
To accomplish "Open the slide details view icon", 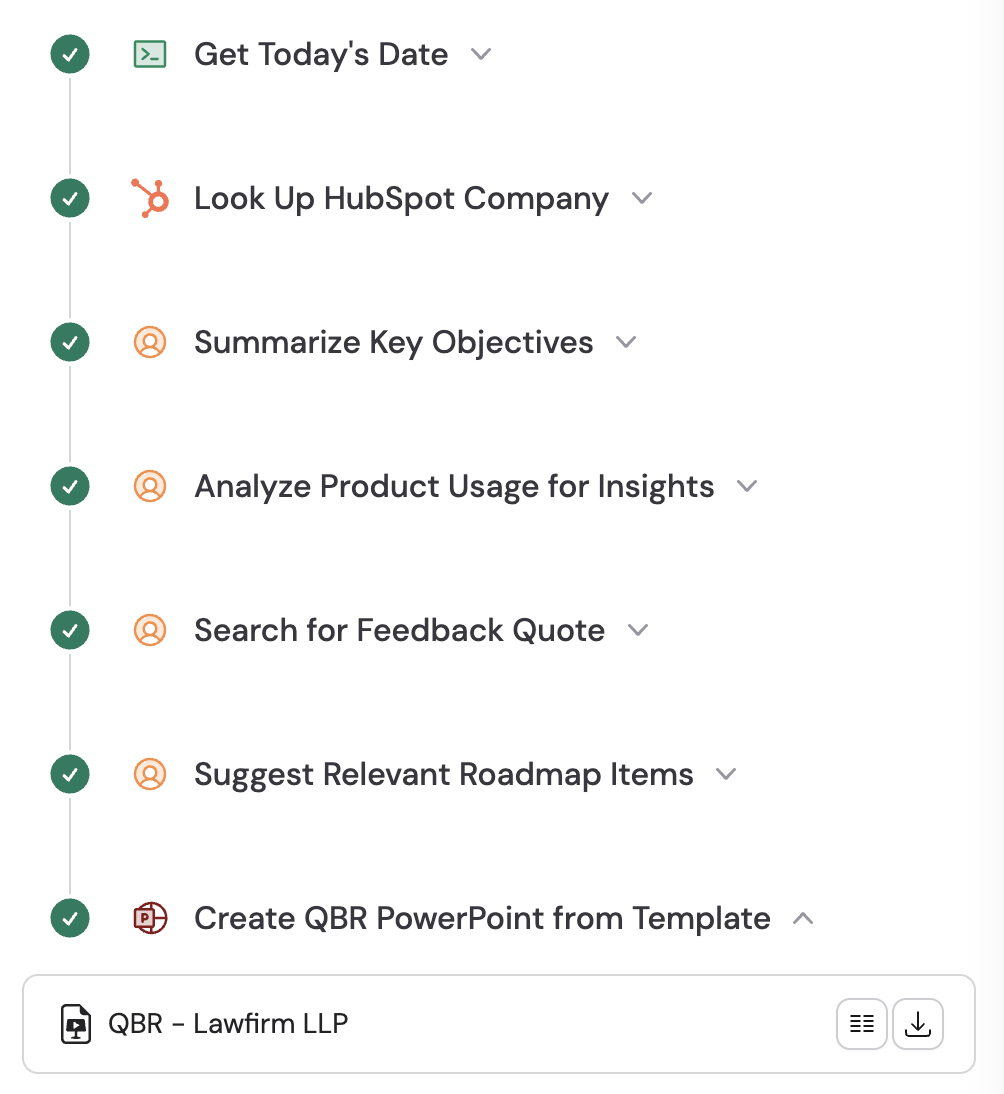I will (861, 1024).
